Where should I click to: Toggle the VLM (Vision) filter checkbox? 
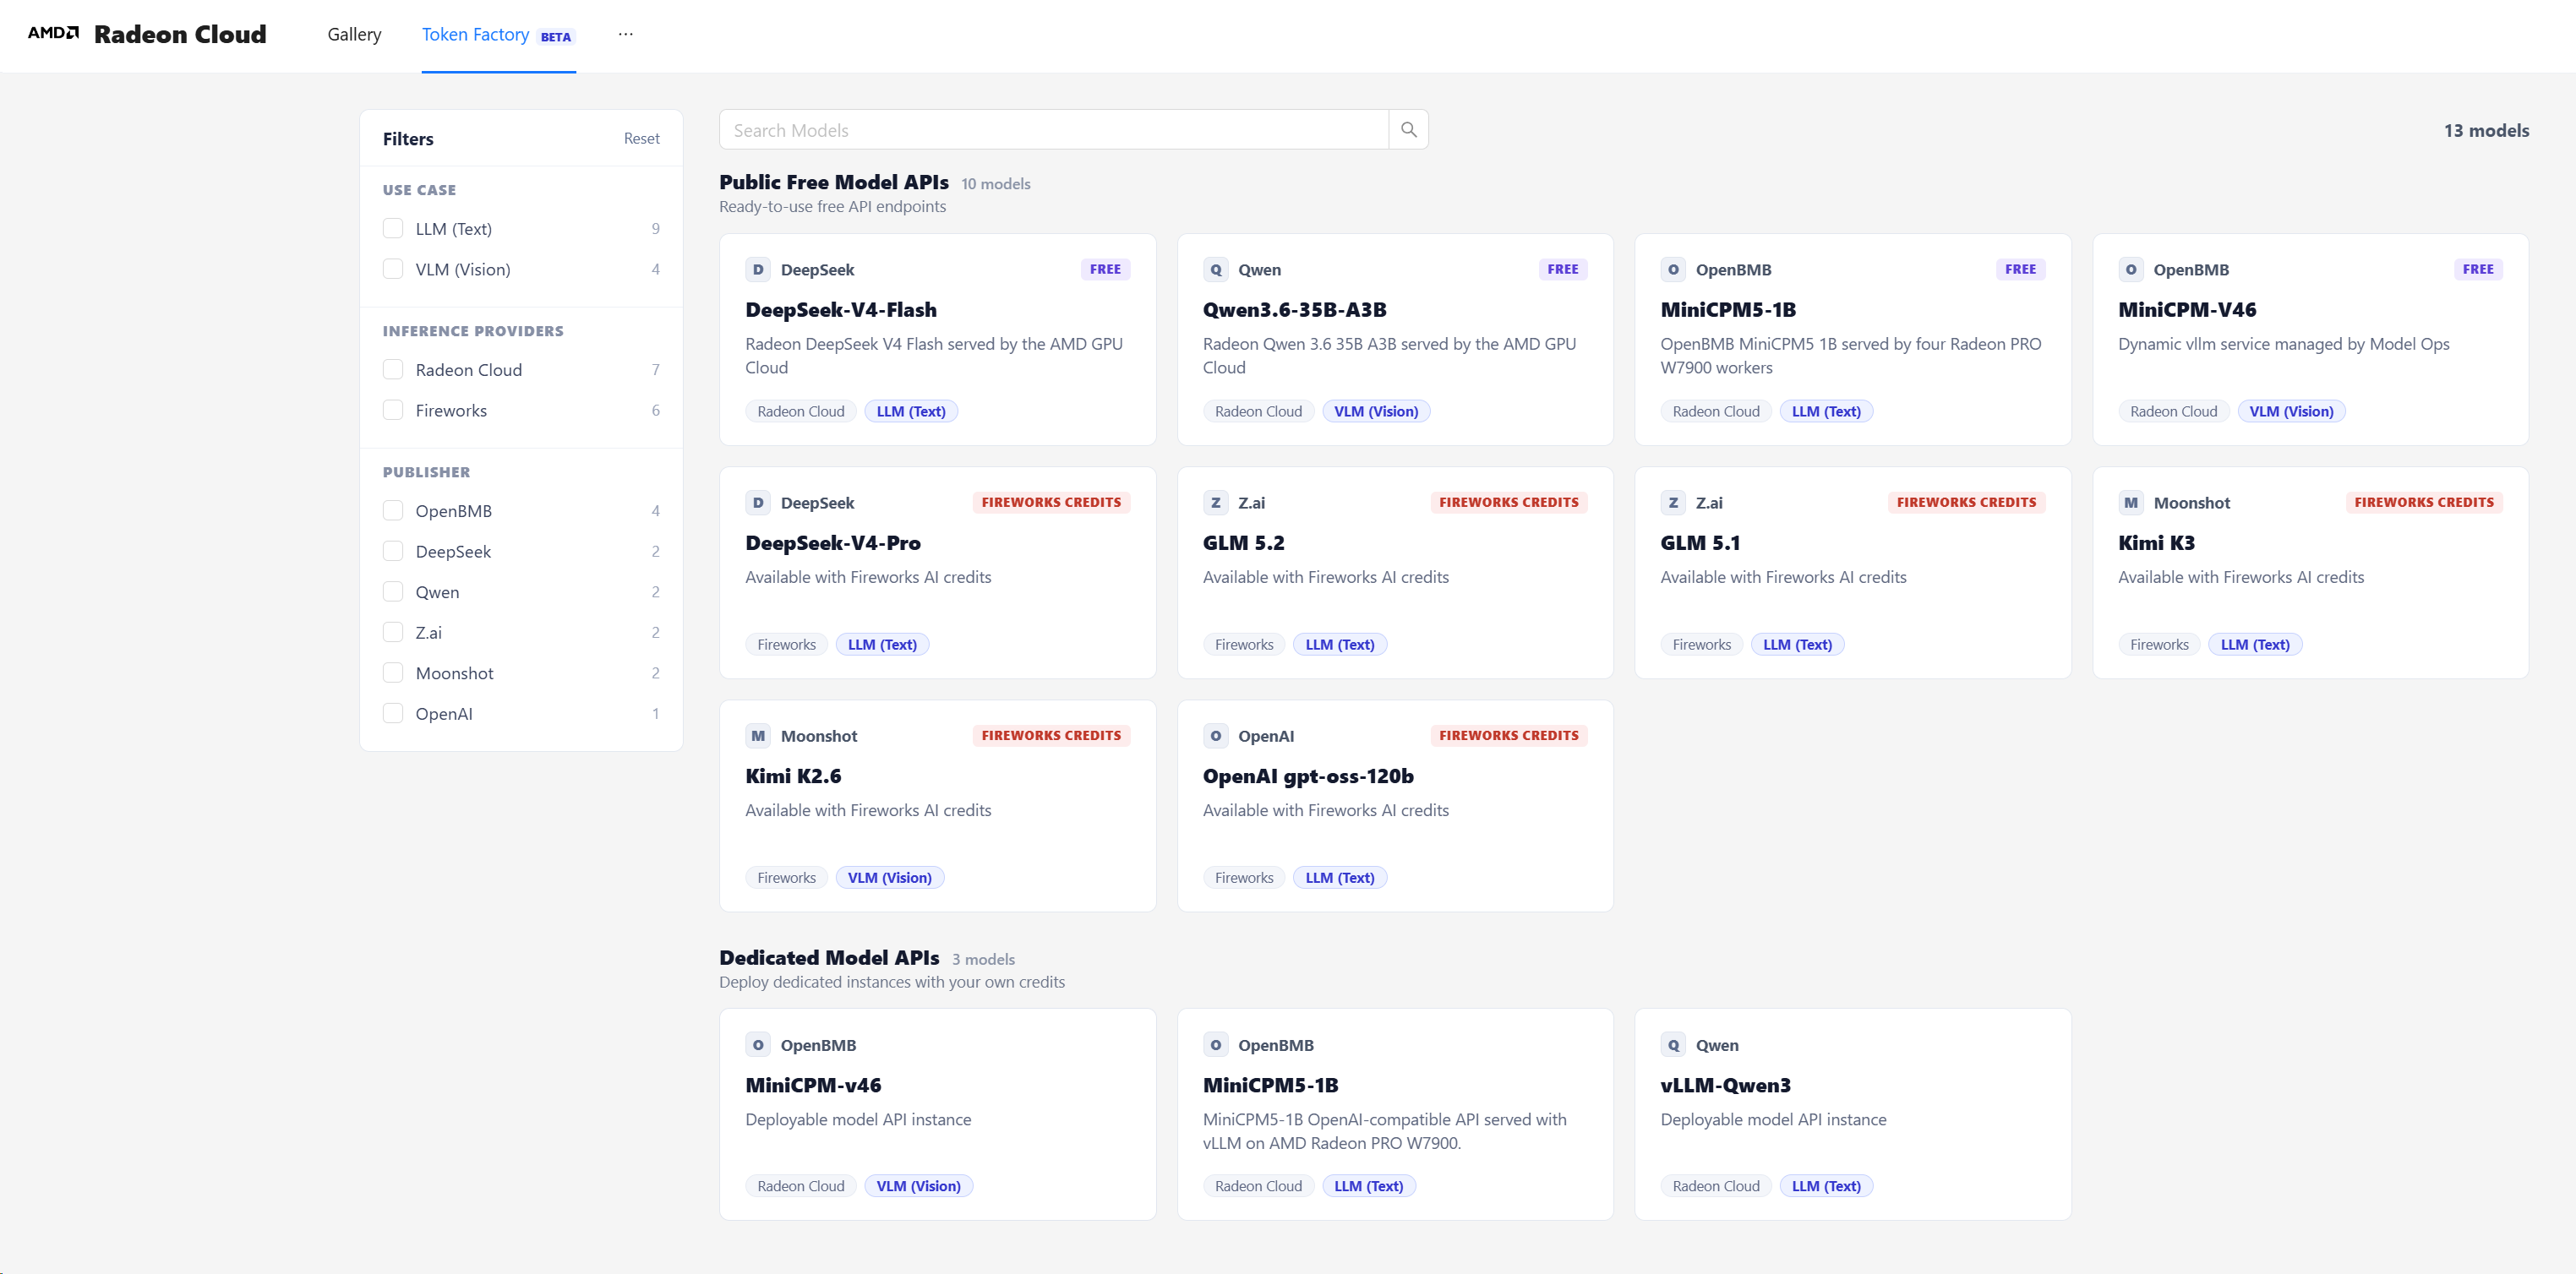(x=393, y=269)
